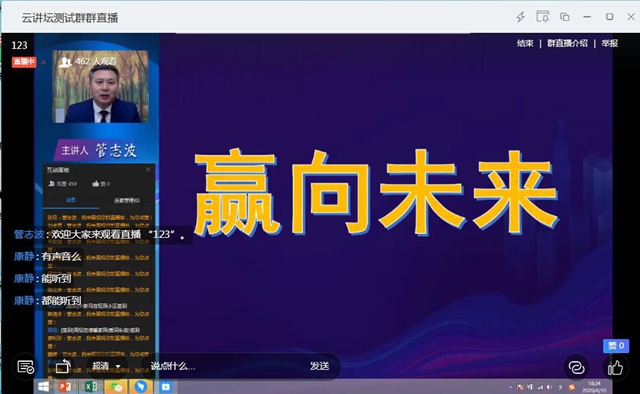
Task: Click the rotate screen icon beside 超清
Action: [63, 366]
